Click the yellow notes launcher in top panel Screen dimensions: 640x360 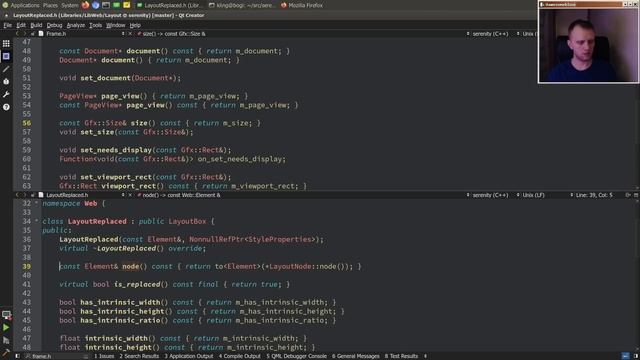[127, 5]
